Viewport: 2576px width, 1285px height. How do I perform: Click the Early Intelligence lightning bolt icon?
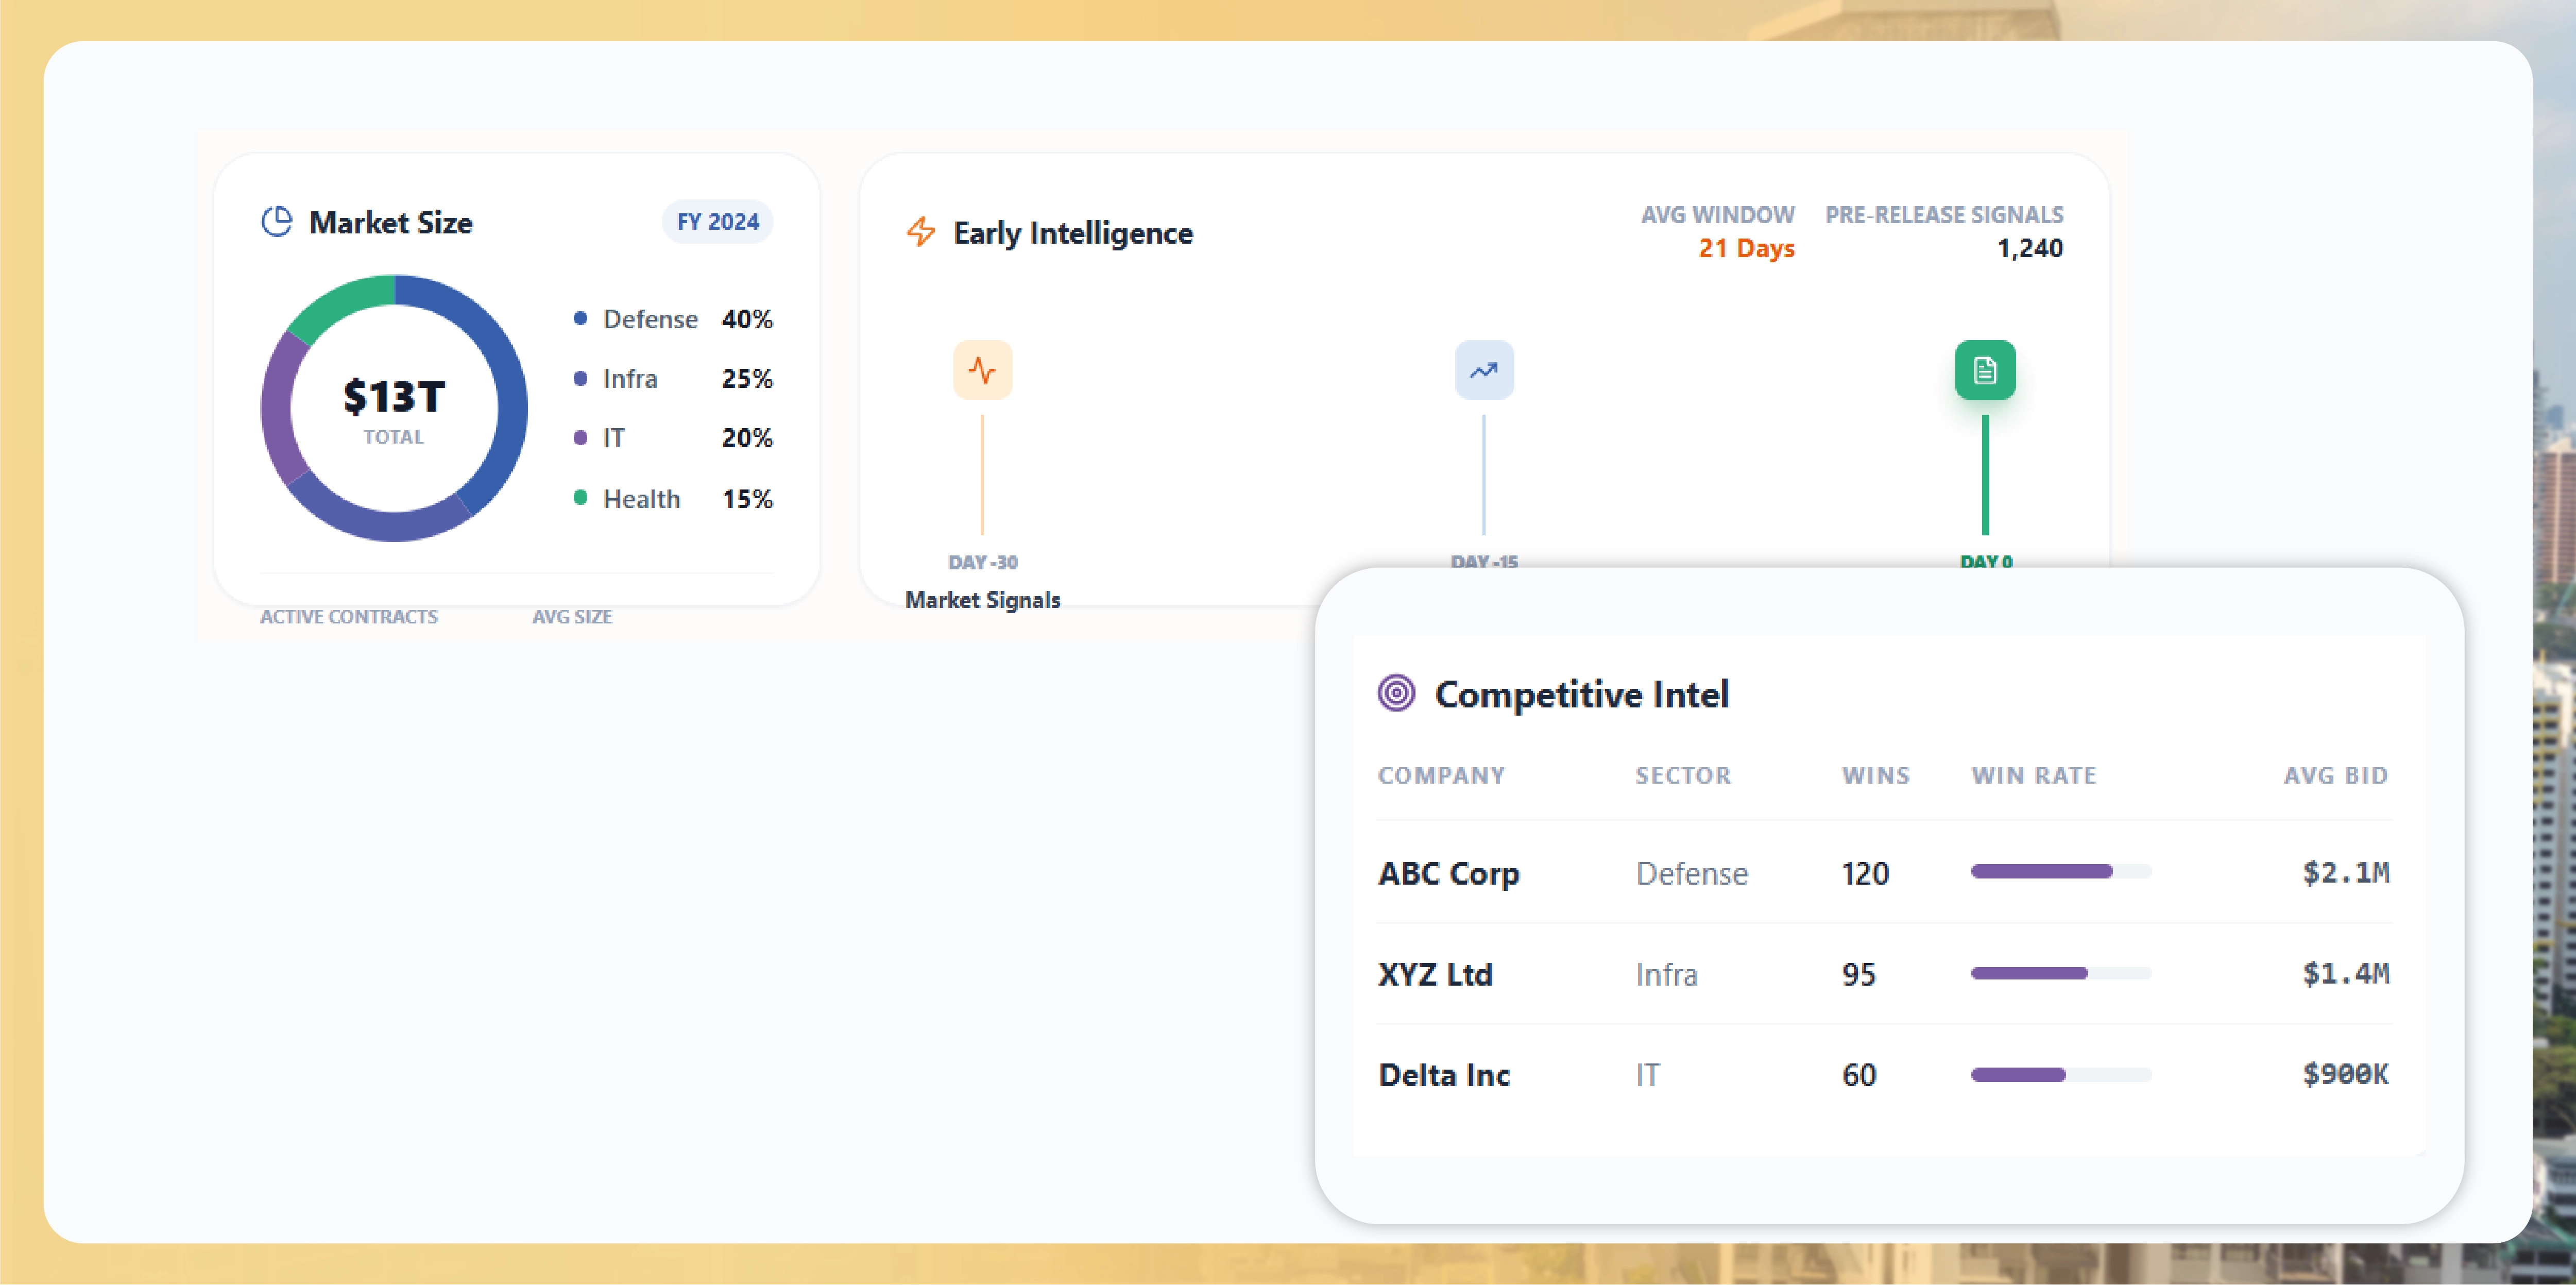coord(920,232)
